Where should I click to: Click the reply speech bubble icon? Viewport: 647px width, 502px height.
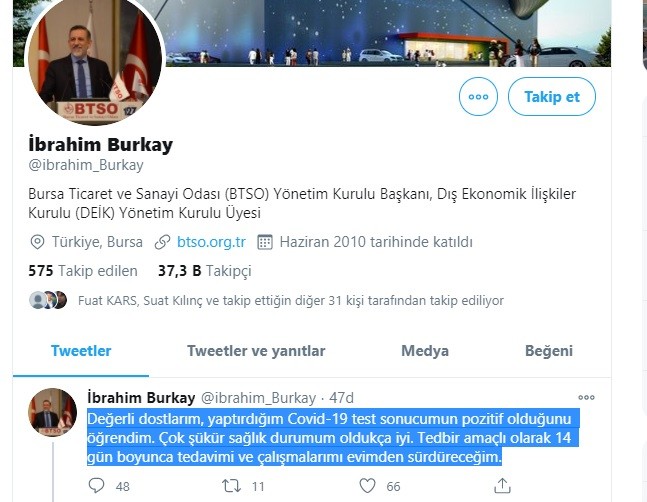(x=96, y=486)
